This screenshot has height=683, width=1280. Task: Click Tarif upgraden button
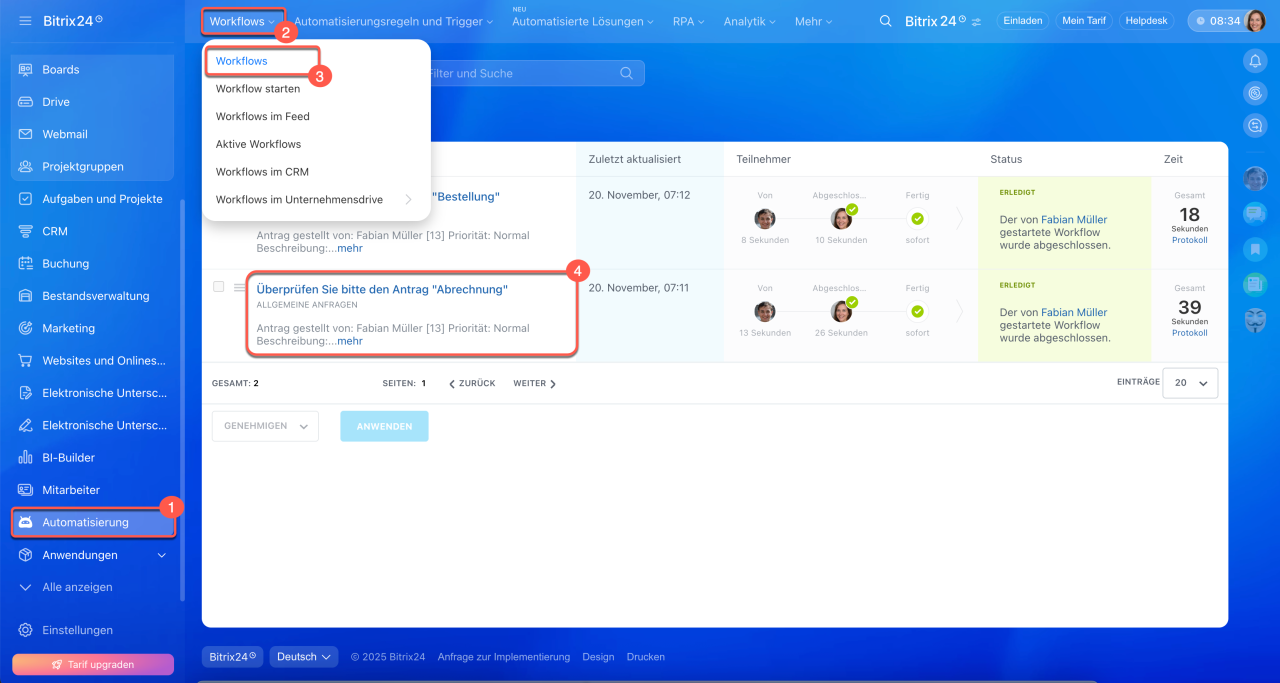(x=93, y=665)
